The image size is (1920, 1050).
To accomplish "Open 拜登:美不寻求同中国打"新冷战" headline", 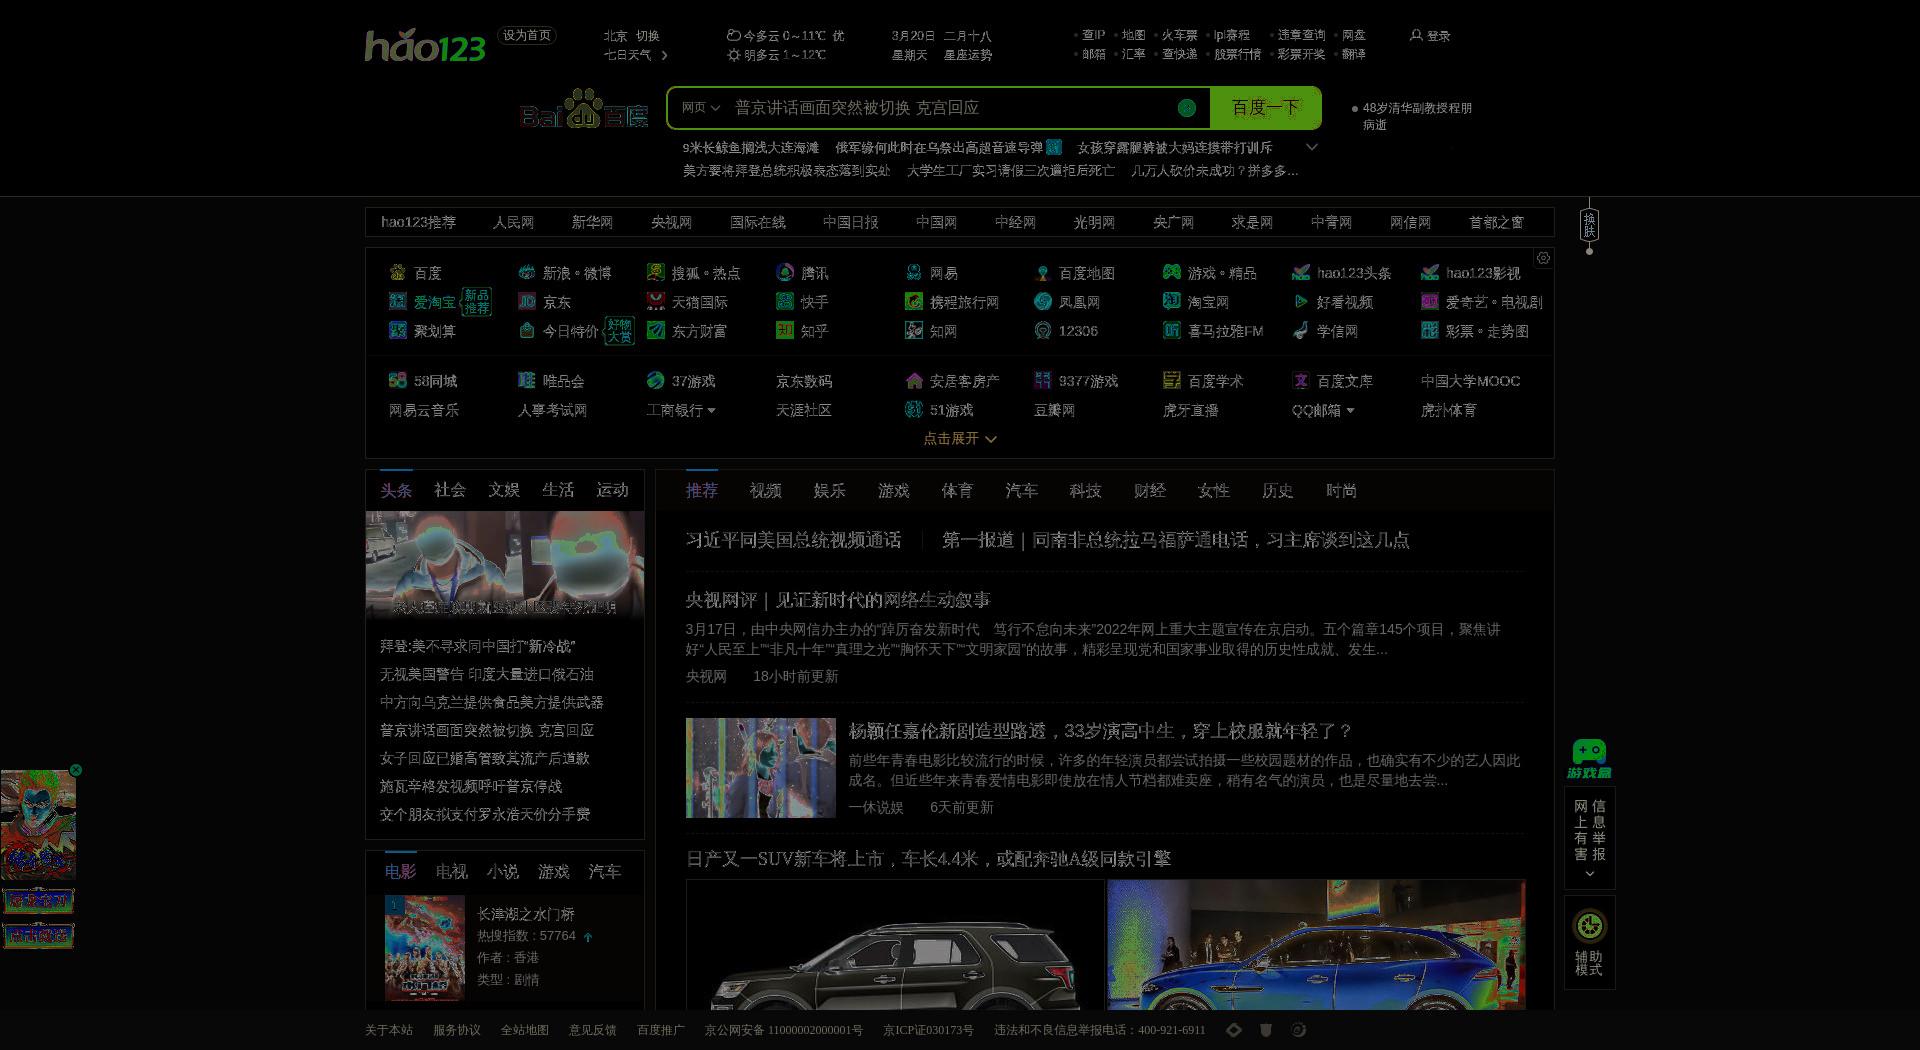I will pyautogui.click(x=477, y=647).
